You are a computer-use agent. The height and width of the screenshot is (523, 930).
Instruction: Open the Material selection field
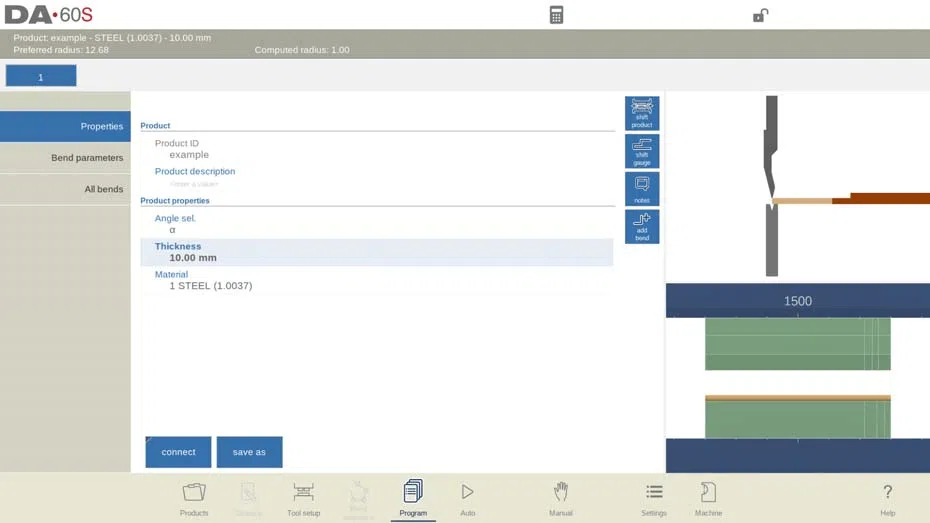point(377,280)
